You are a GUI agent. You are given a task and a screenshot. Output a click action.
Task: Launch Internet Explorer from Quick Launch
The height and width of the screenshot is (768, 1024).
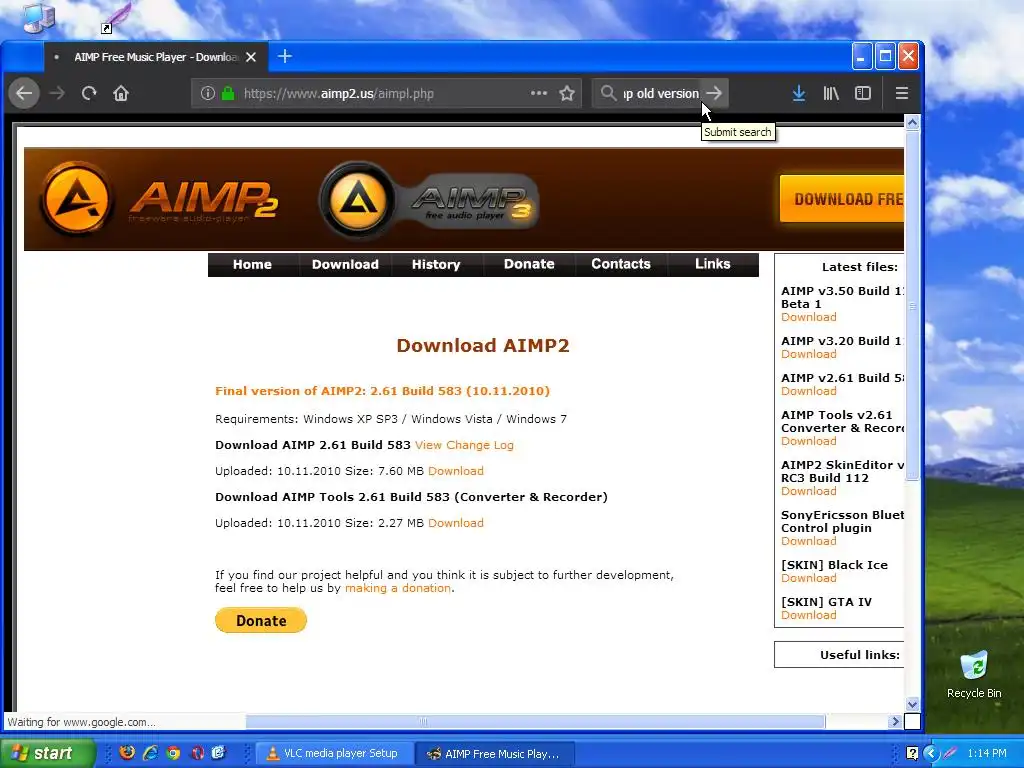[x=150, y=753]
